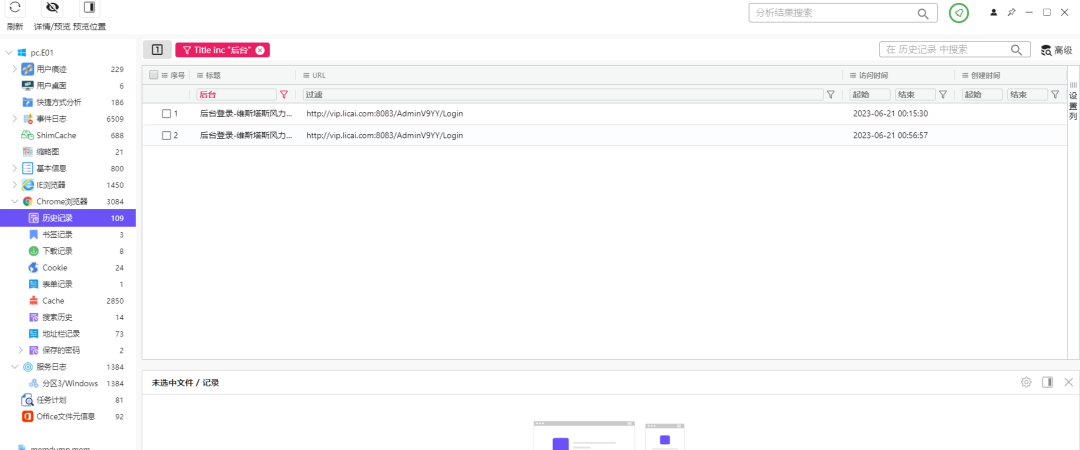Click 访问时间 结束 date field

pyautogui.click(x=915, y=94)
